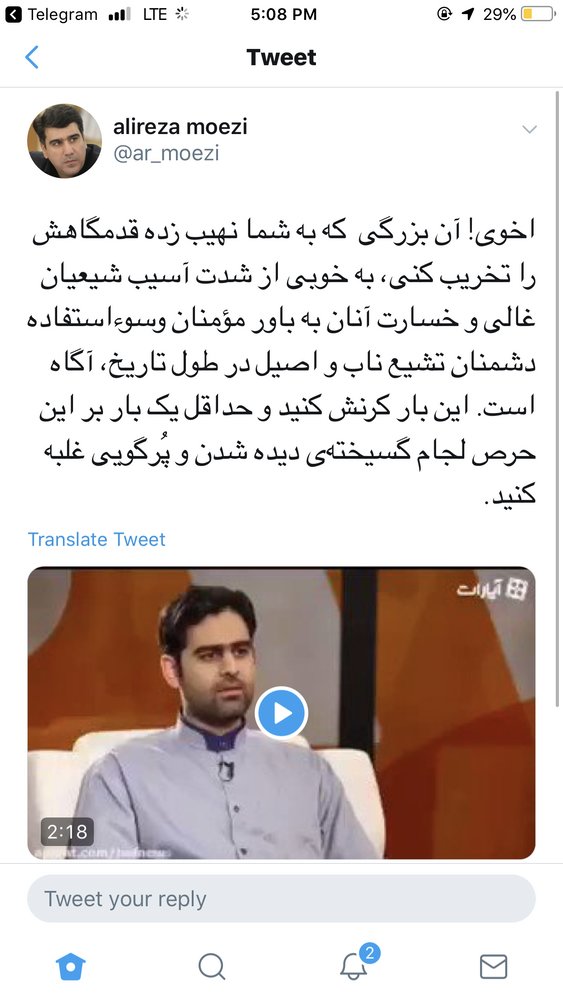Click the Aparat logo on video
Viewport: 563px width, 1000px height.
tap(492, 590)
